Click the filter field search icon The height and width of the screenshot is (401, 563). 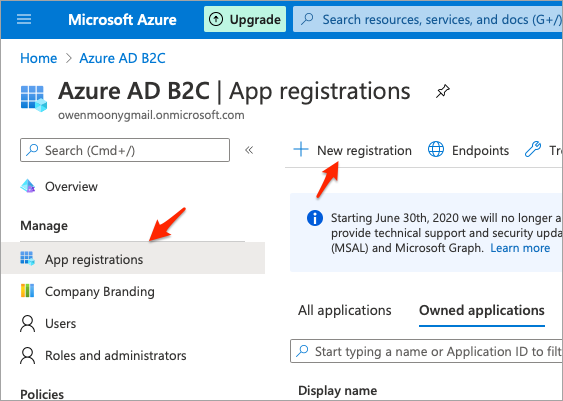click(x=302, y=351)
